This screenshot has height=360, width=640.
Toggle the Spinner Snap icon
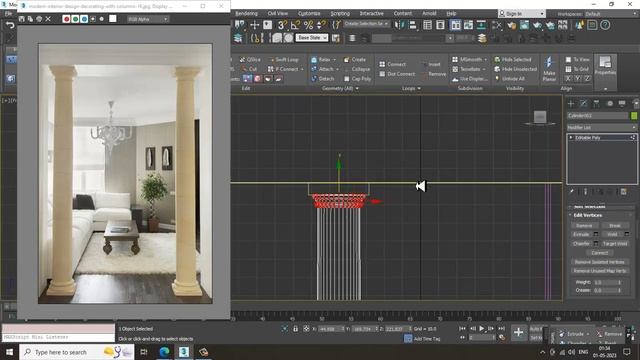(x=322, y=25)
